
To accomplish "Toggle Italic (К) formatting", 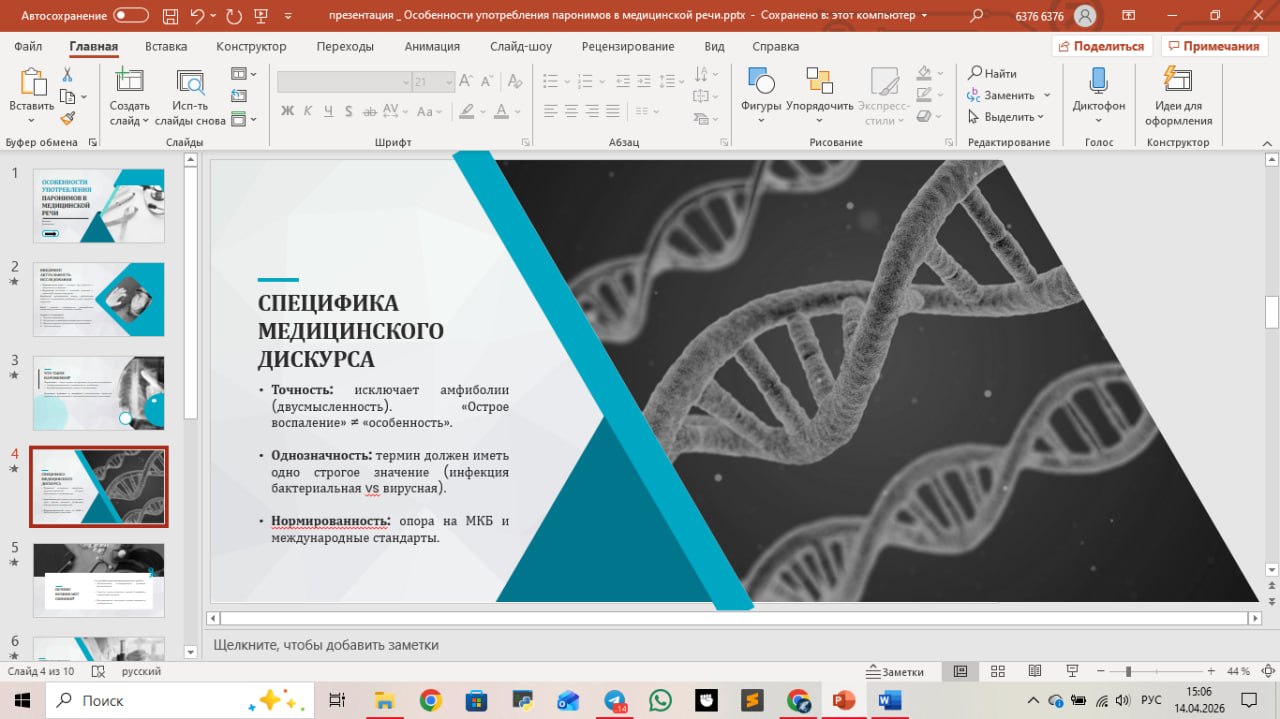I will point(307,110).
